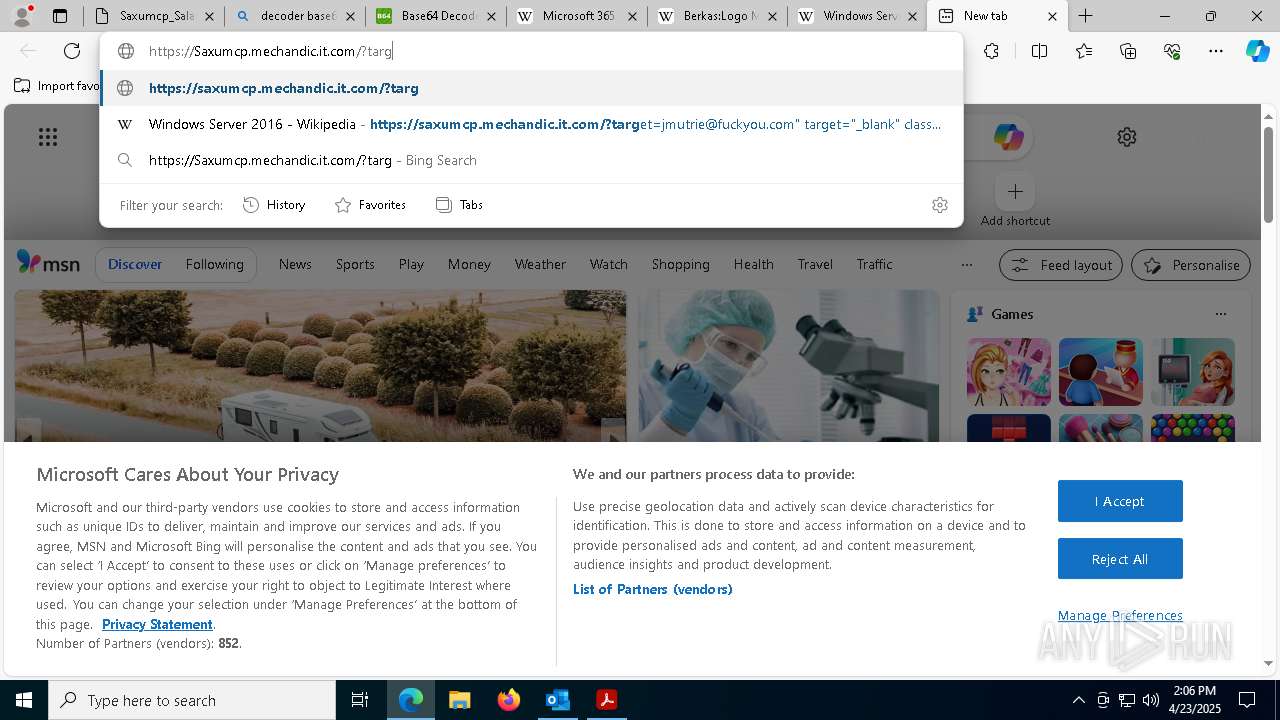Close the New tab tab

[x=1052, y=16]
